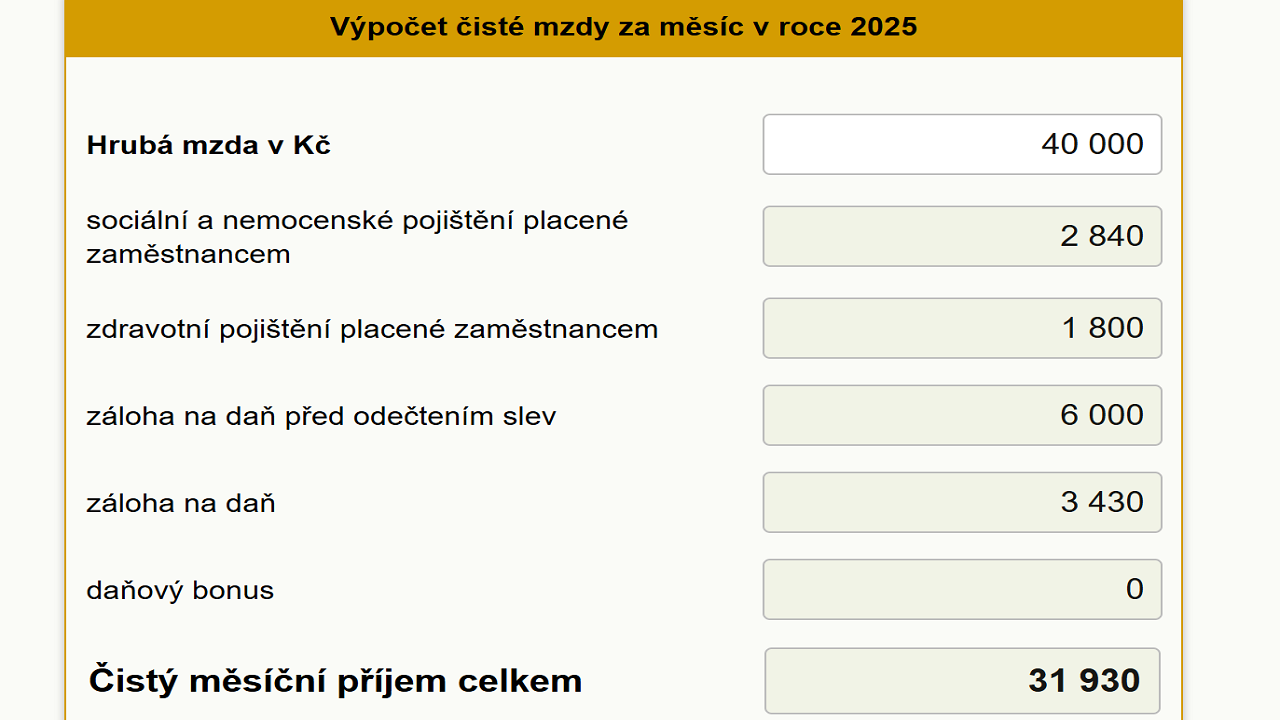The image size is (1280, 720).
Task: Click the zdravotní pojištění placené zaměstnancem label
Action: 371,328
